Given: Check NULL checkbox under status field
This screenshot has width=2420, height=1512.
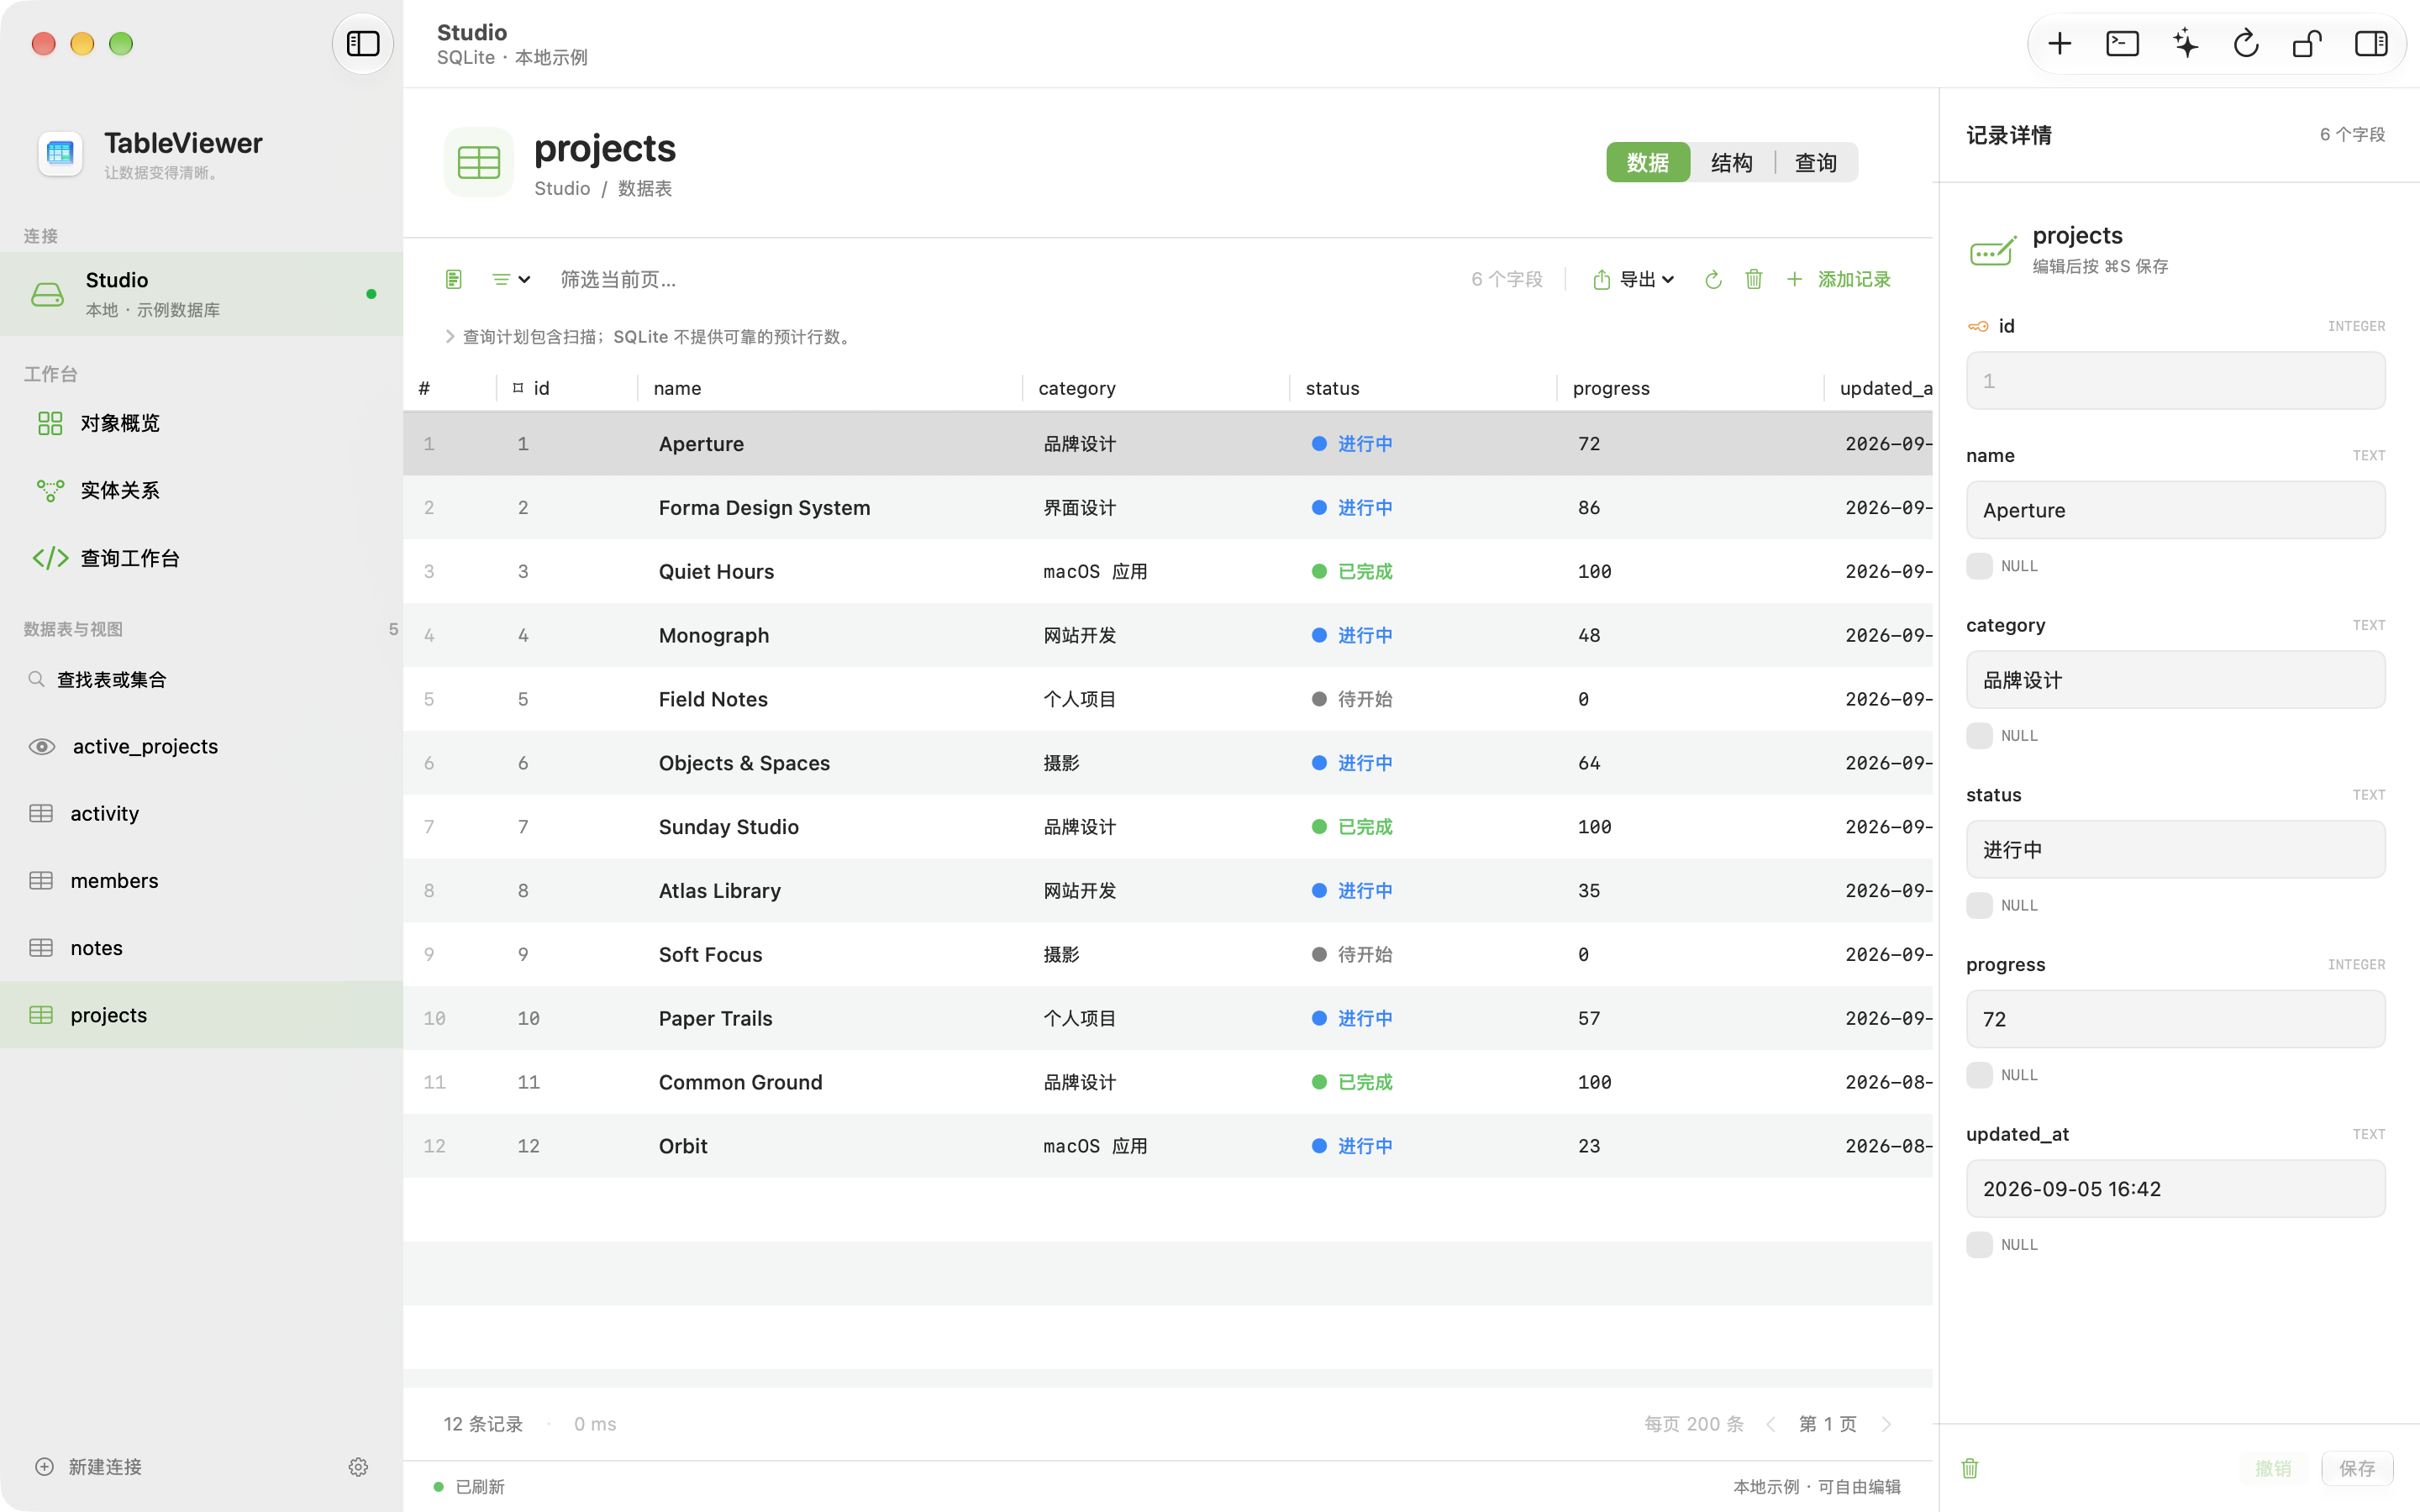Looking at the screenshot, I should point(1979,905).
